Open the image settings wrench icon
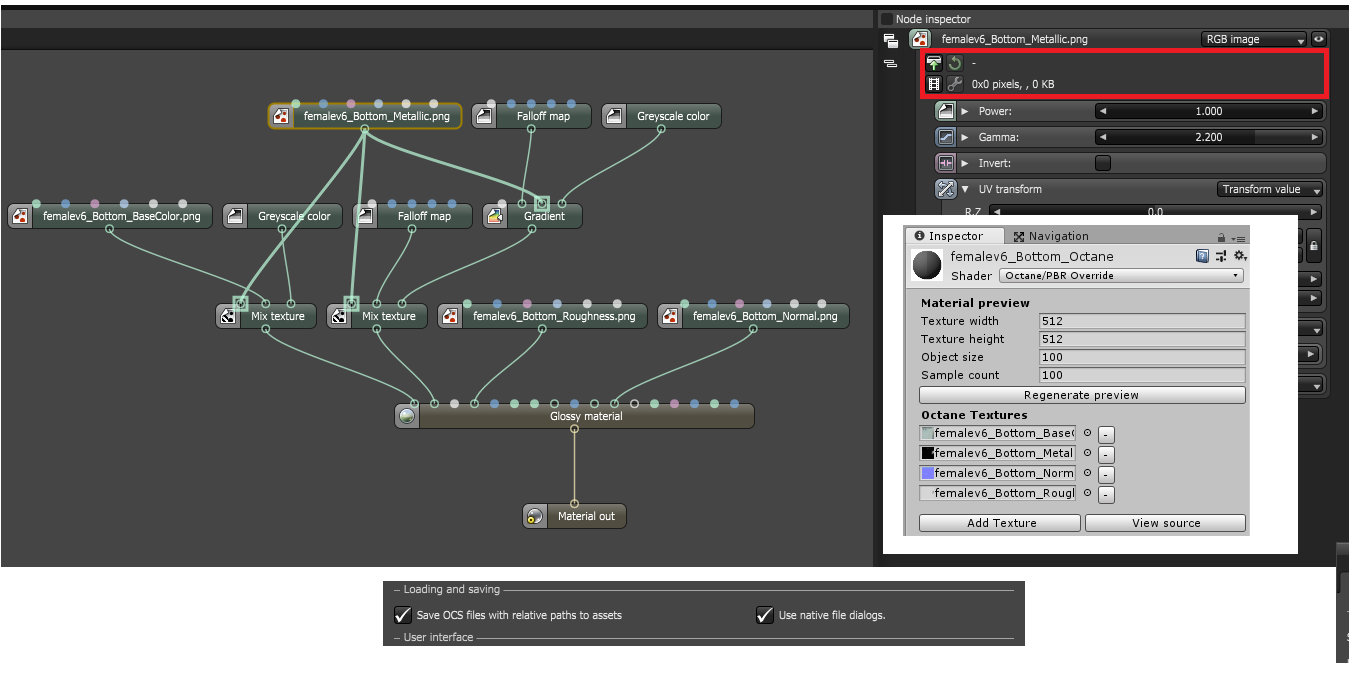The width and height of the screenshot is (1349, 684). point(954,84)
